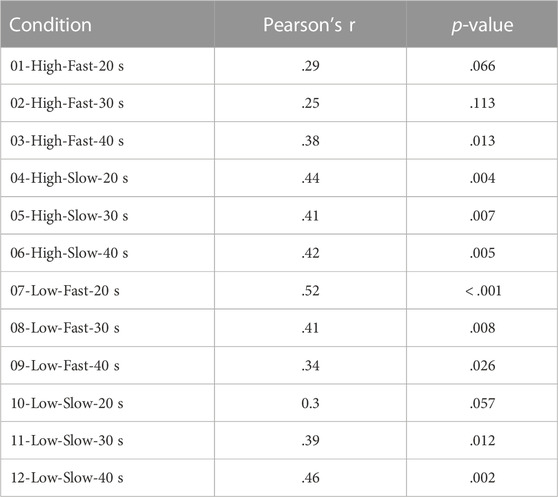
Task: Click the < .001 p-value cell
Action: click(x=483, y=291)
